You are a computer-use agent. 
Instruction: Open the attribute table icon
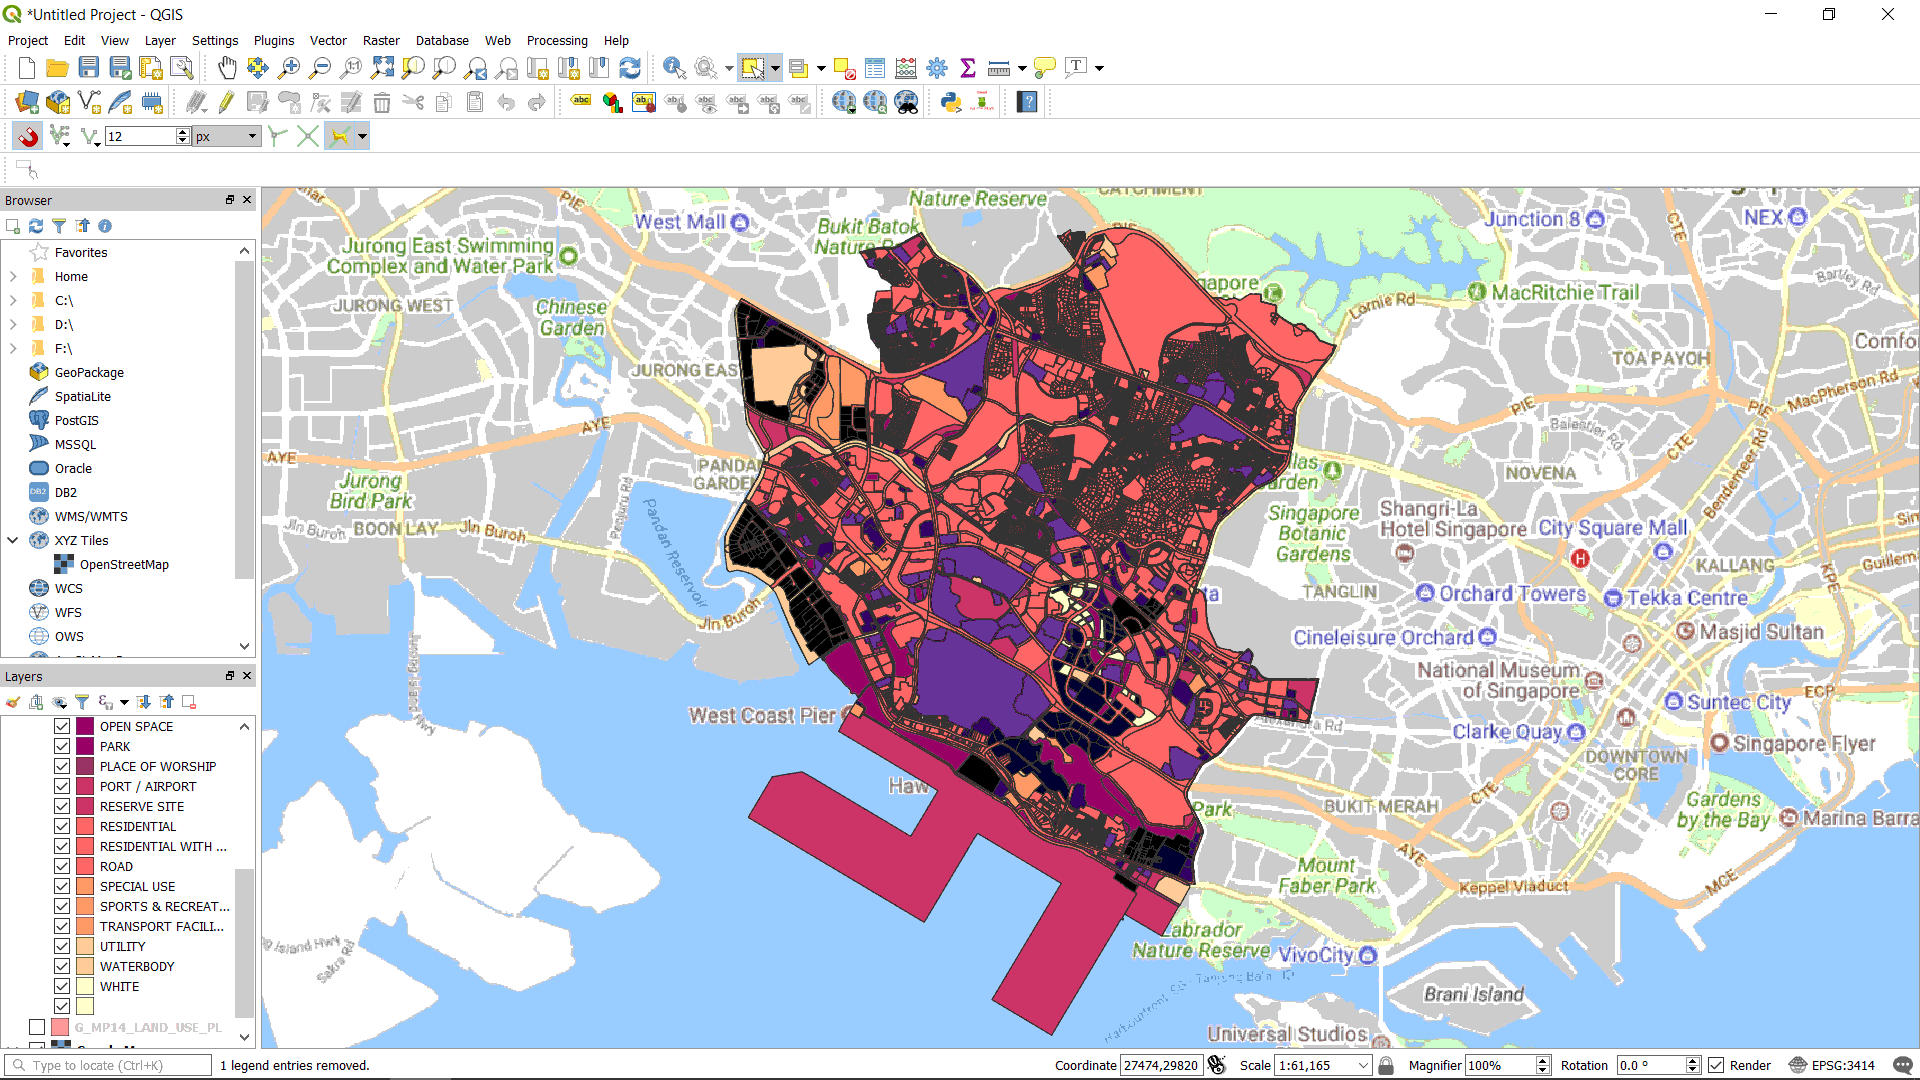click(x=875, y=68)
